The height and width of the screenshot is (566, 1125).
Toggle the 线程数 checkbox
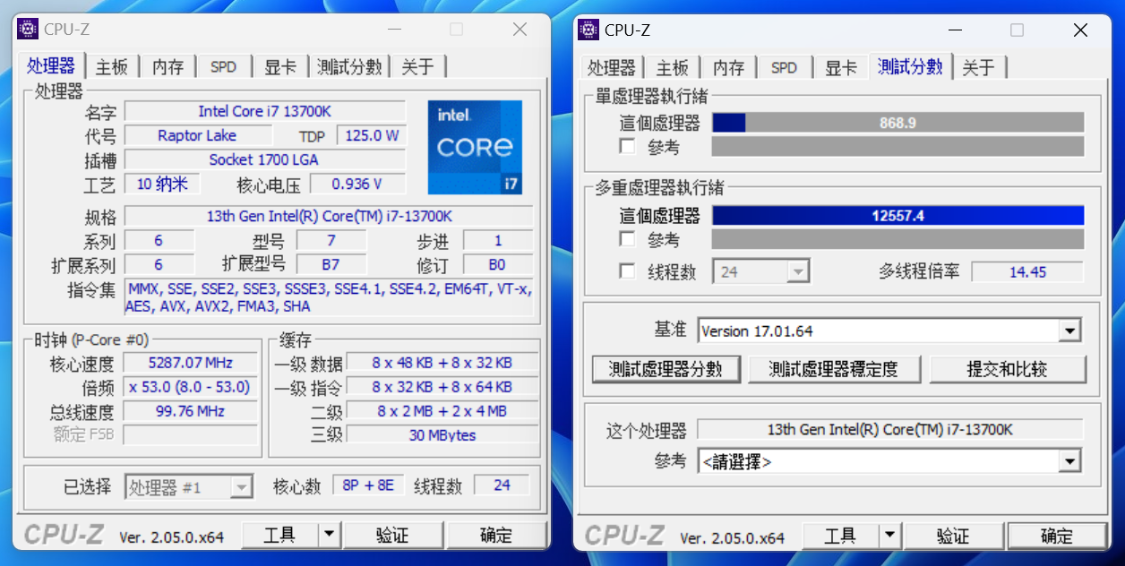coord(627,271)
